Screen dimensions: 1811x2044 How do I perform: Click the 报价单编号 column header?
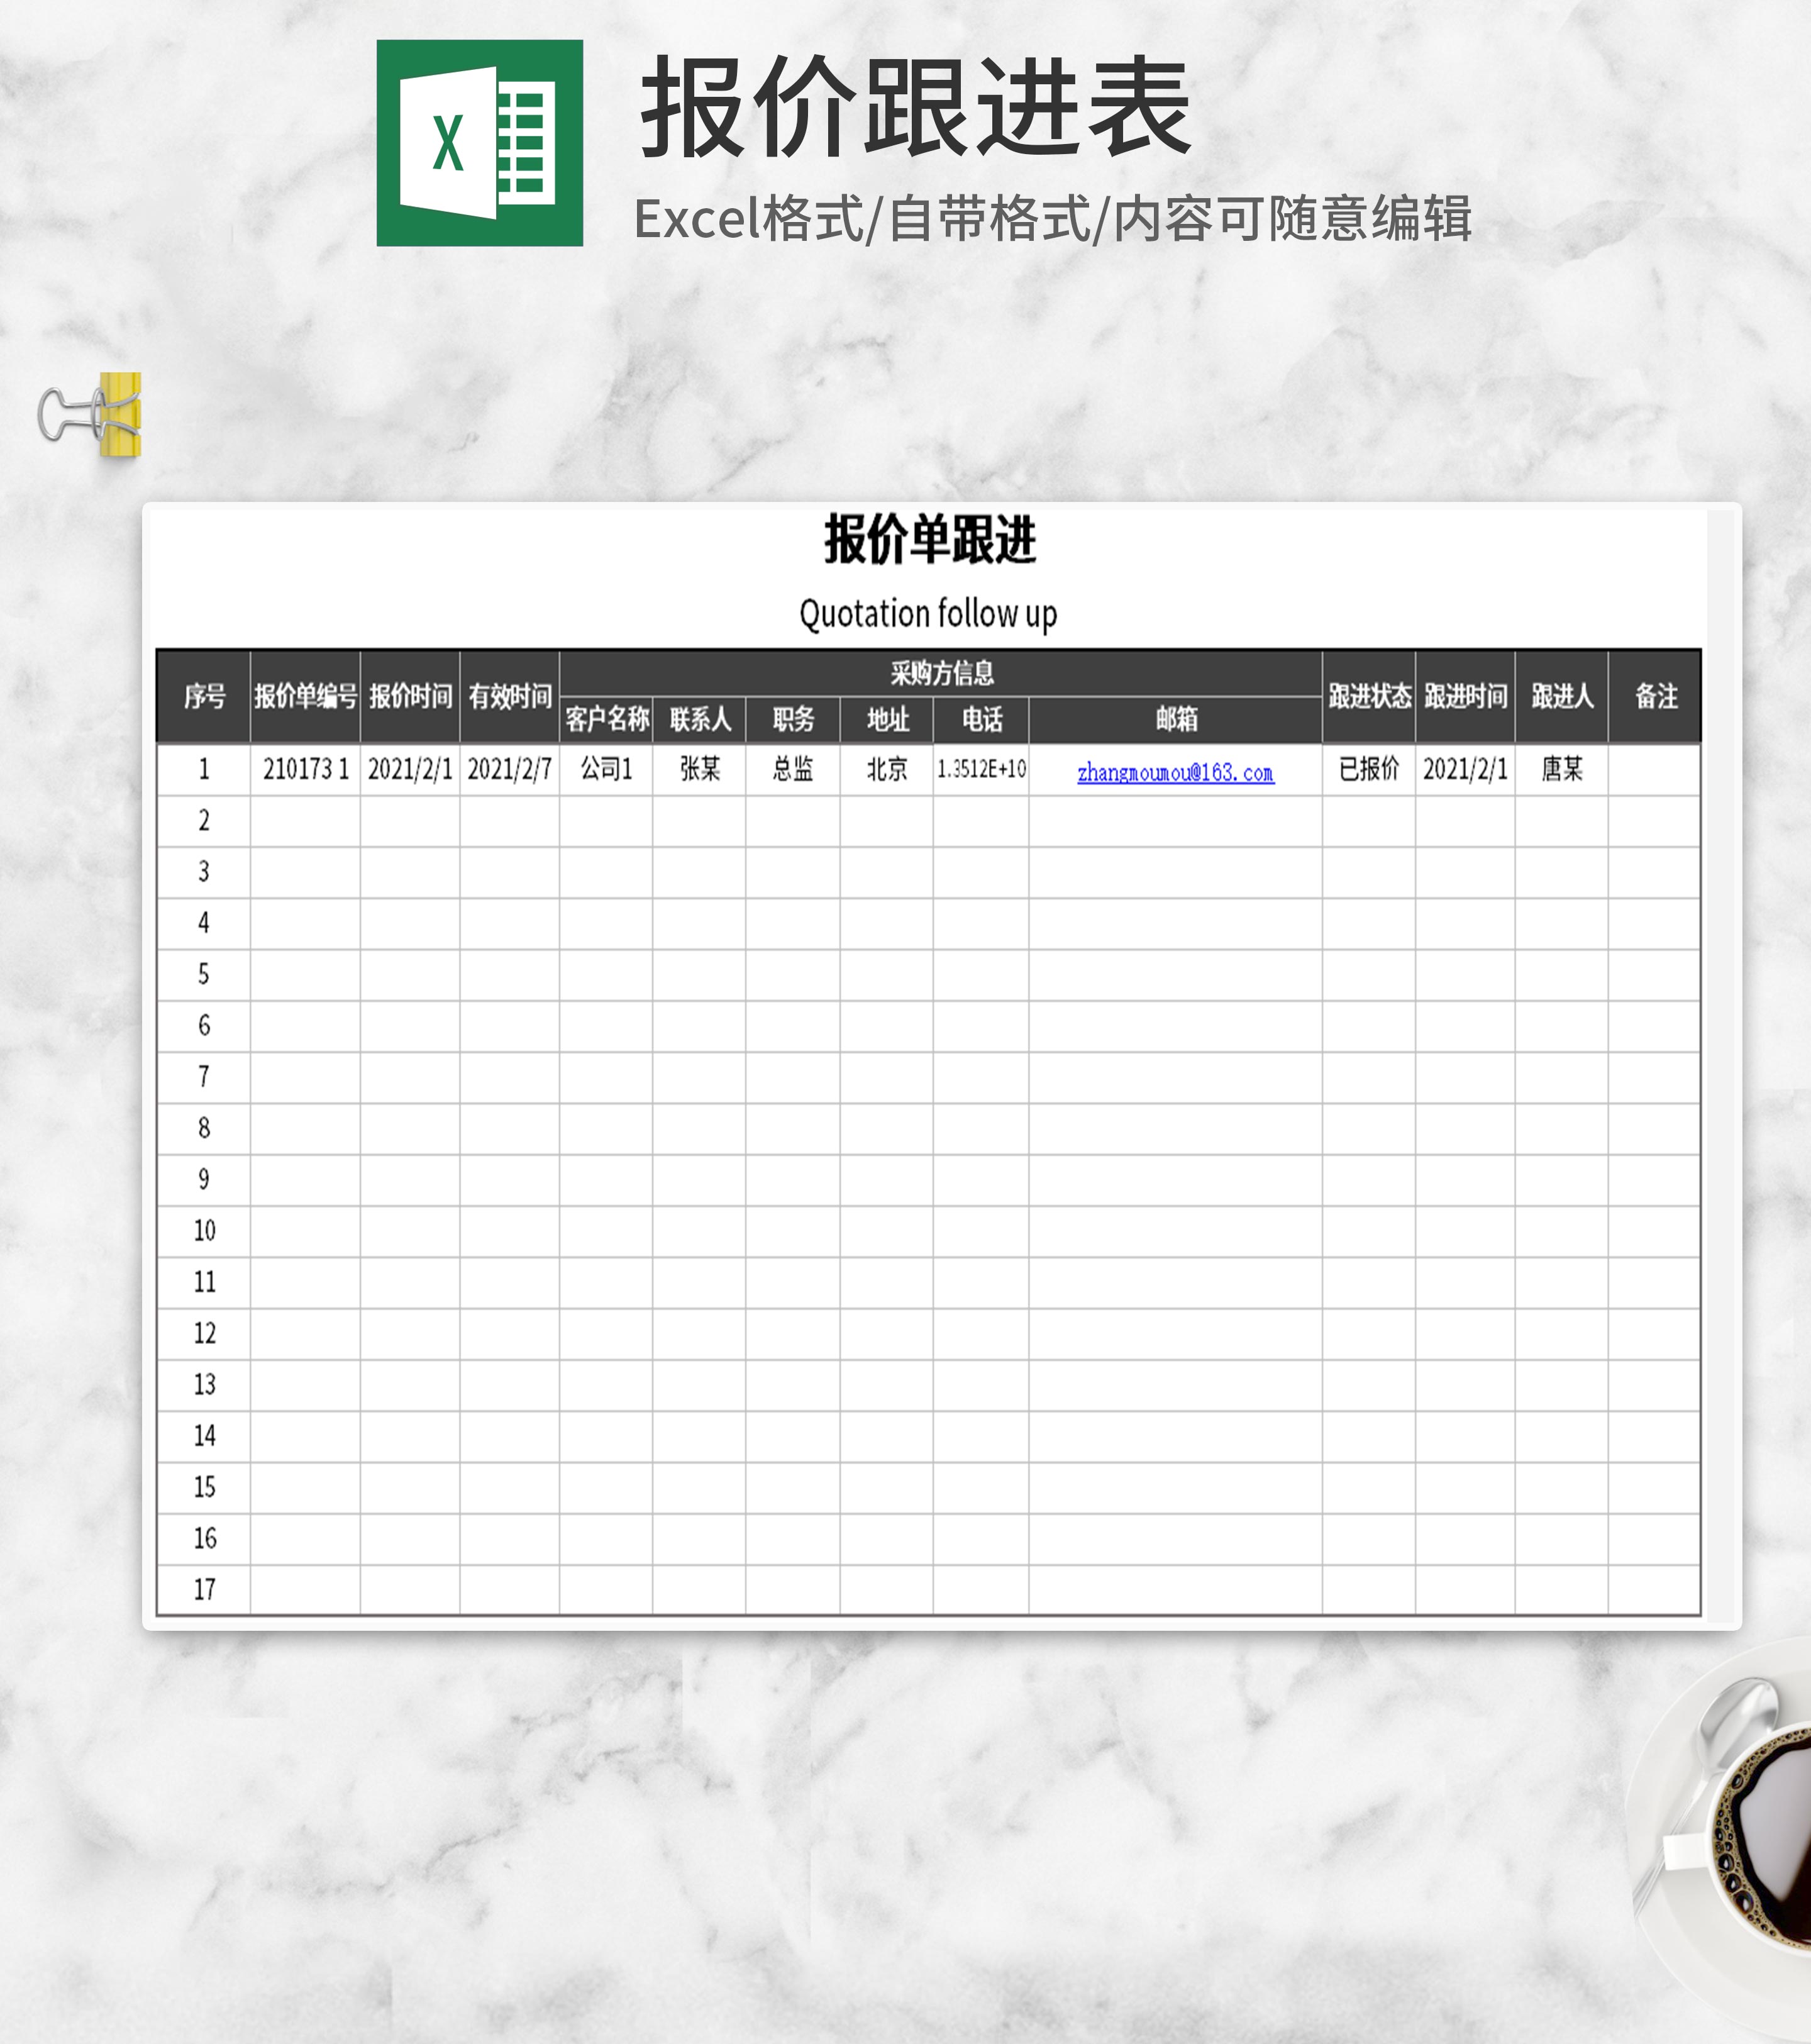pyautogui.click(x=305, y=696)
